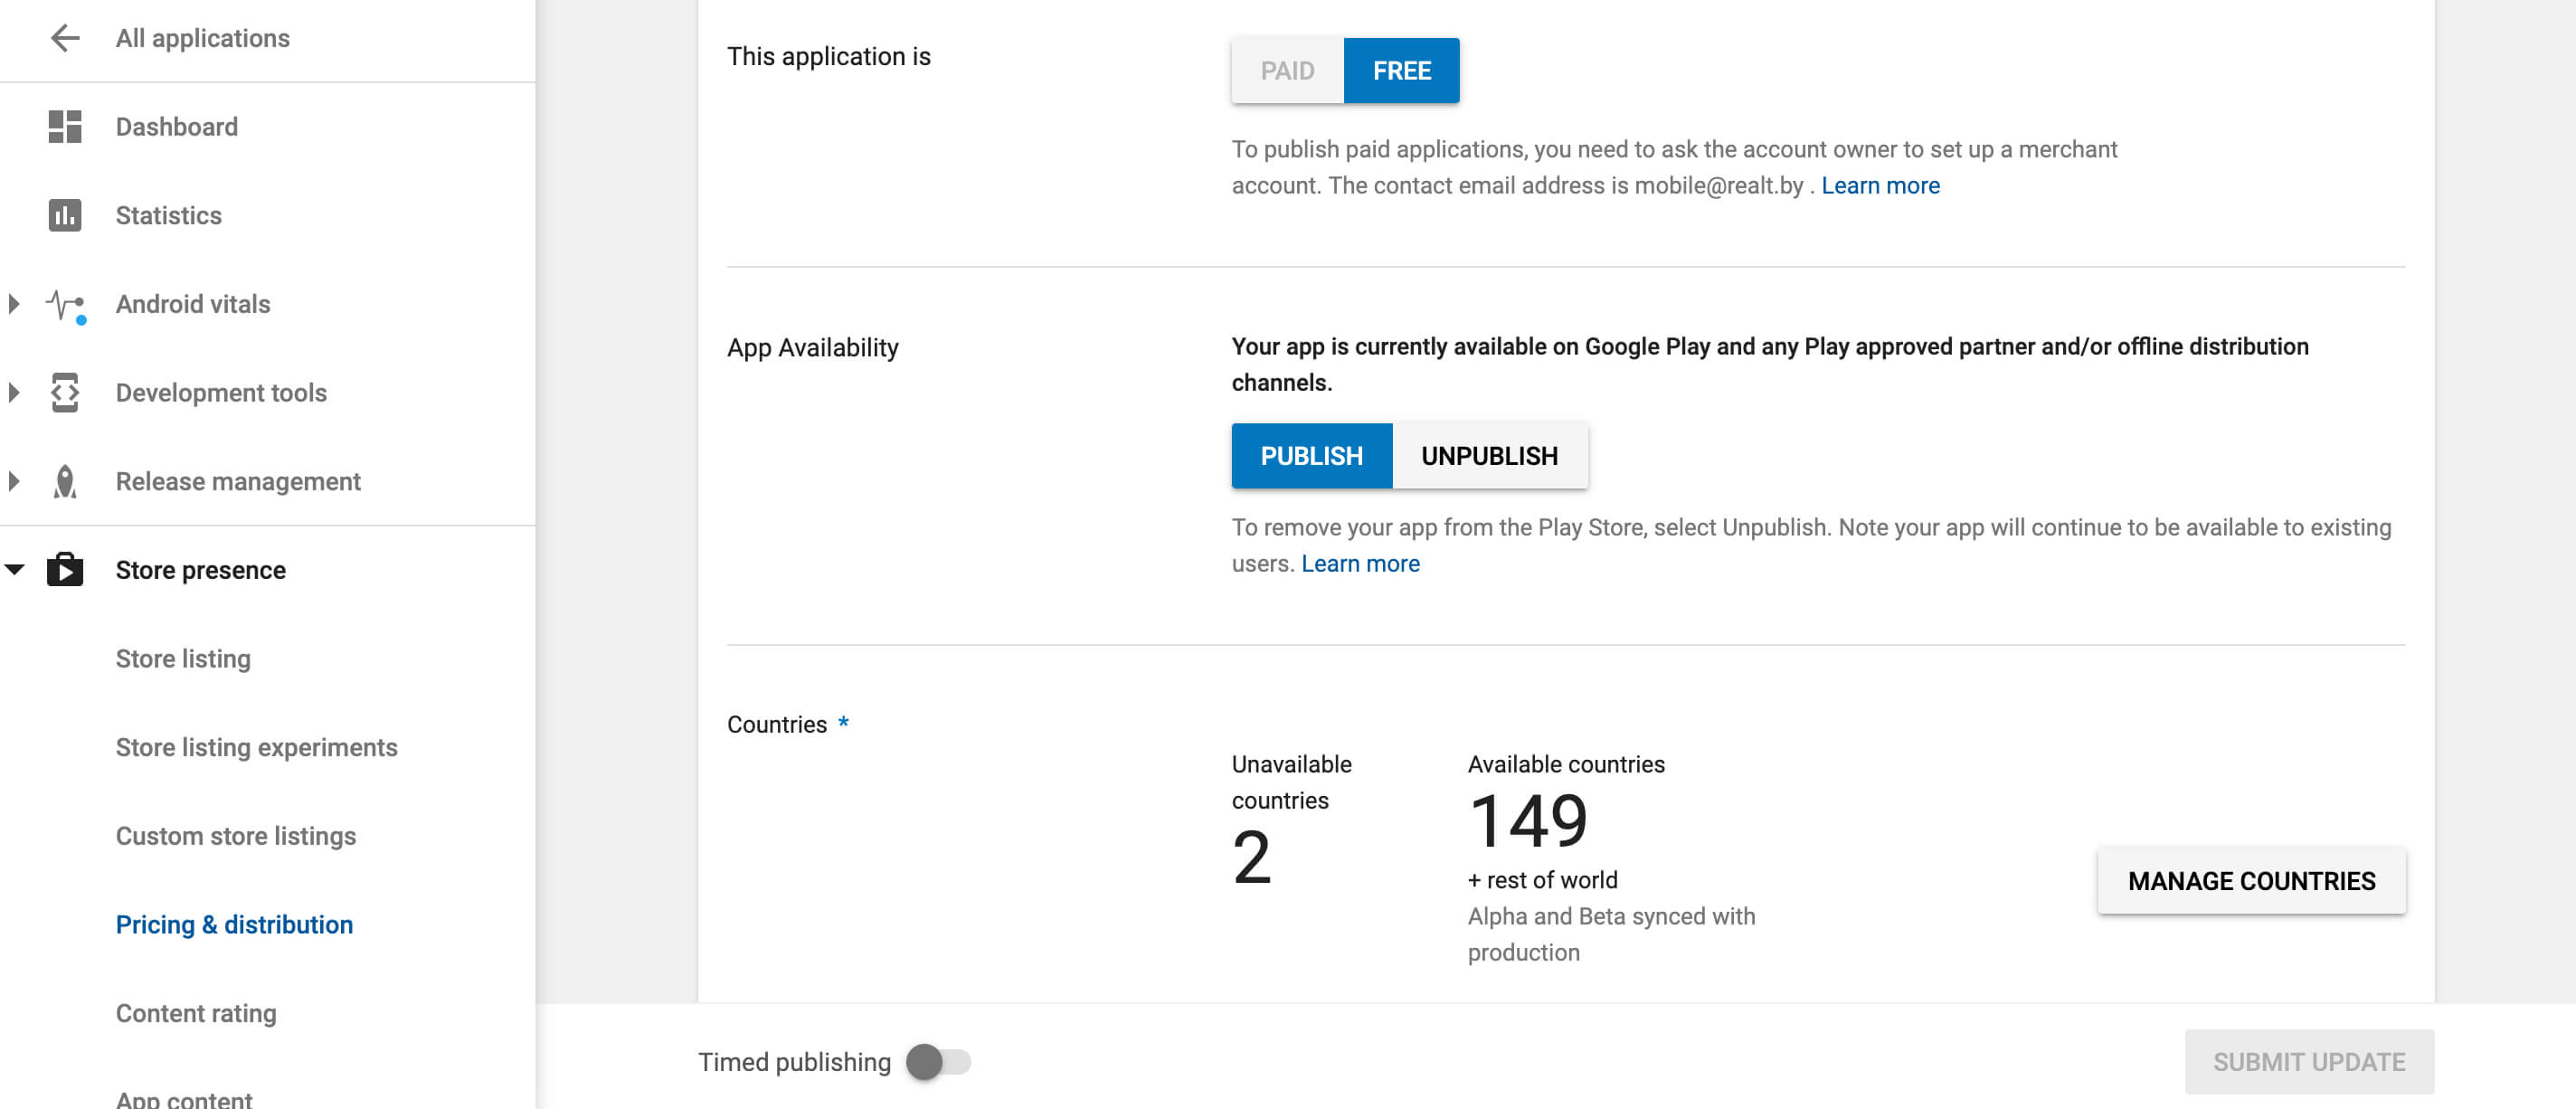Image resolution: width=2576 pixels, height=1109 pixels.
Task: Click SUBMIT UPDATE button at bottom right
Action: (x=2308, y=1061)
